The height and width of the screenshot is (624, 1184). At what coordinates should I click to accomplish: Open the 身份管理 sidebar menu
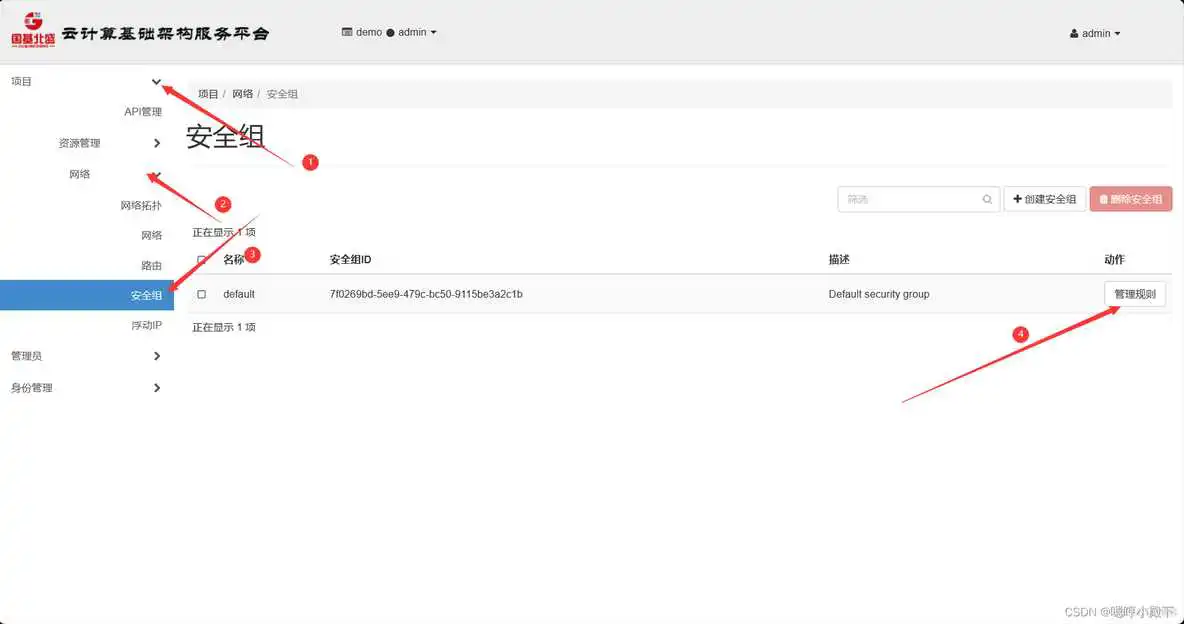click(x=30, y=388)
